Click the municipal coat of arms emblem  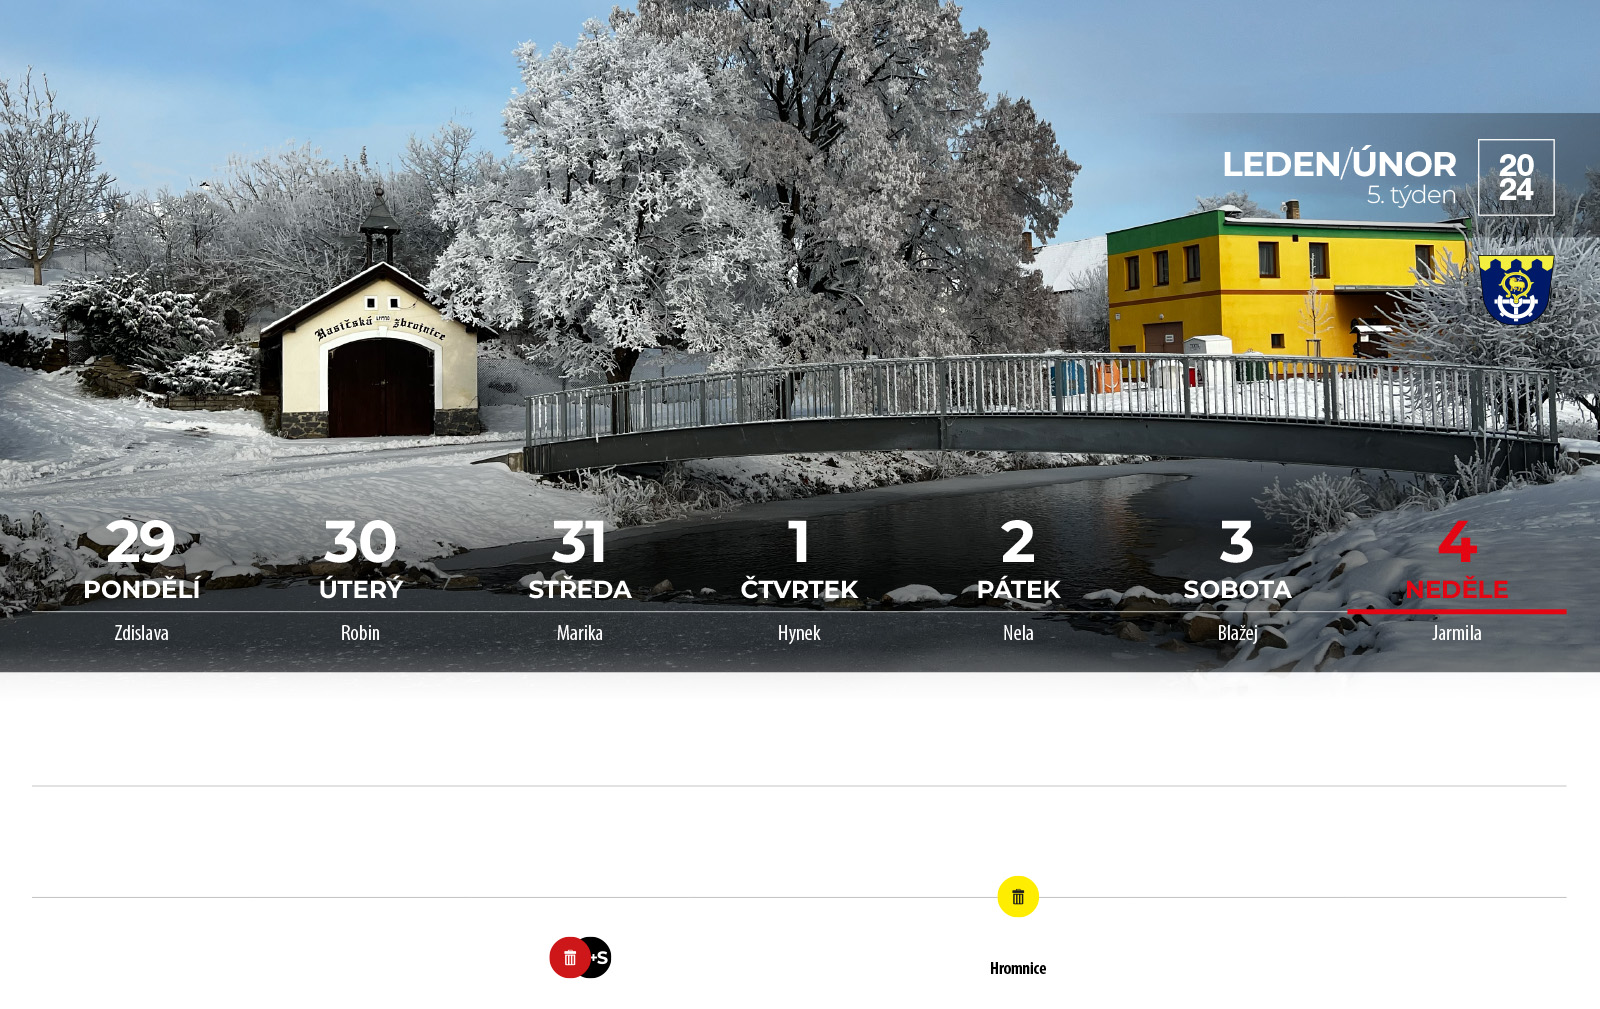click(1516, 290)
